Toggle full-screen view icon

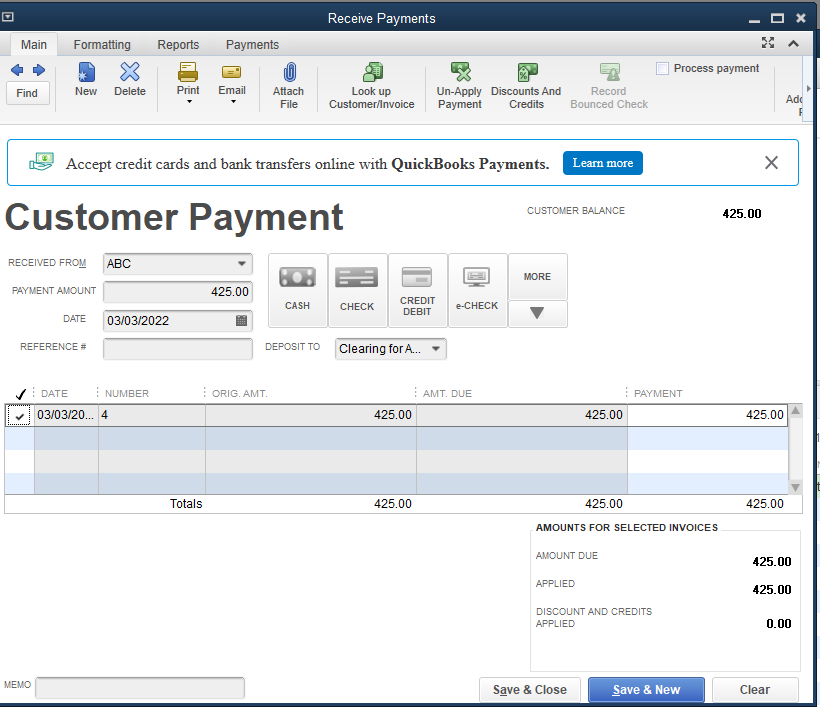(x=768, y=43)
